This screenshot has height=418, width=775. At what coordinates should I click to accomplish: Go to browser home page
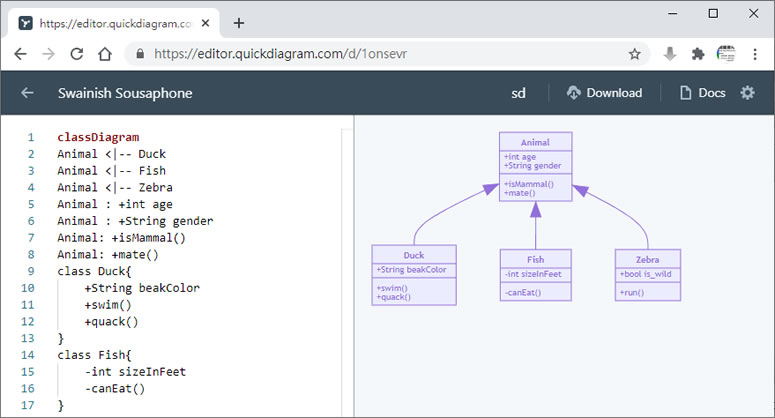pos(104,54)
